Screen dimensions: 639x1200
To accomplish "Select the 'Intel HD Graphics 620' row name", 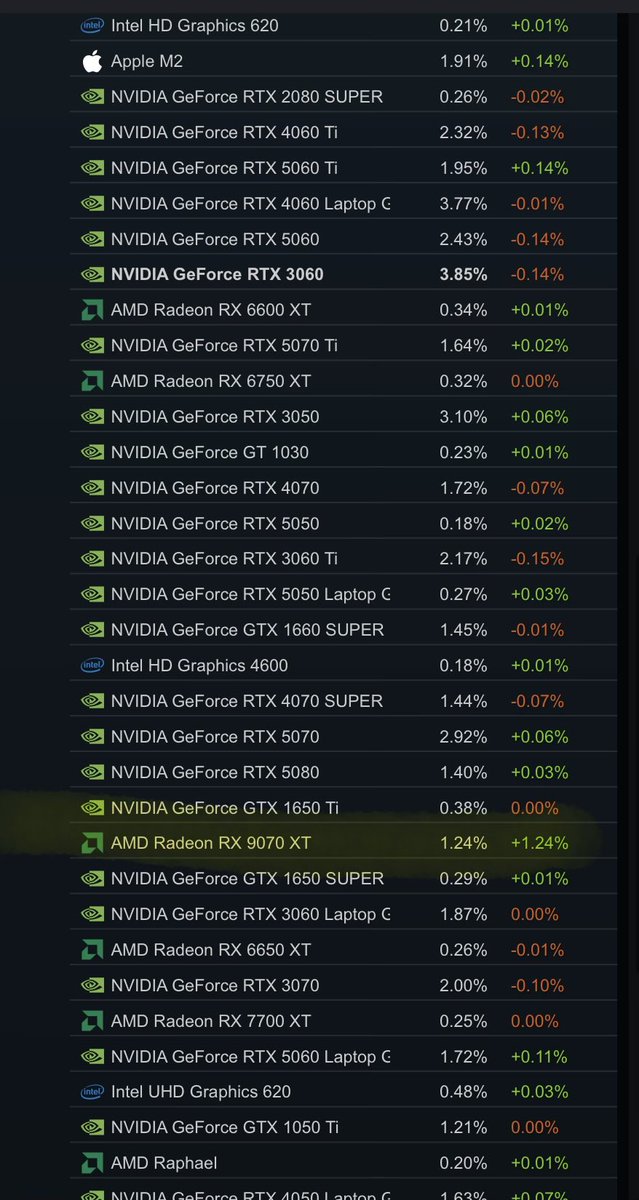I will coord(195,26).
